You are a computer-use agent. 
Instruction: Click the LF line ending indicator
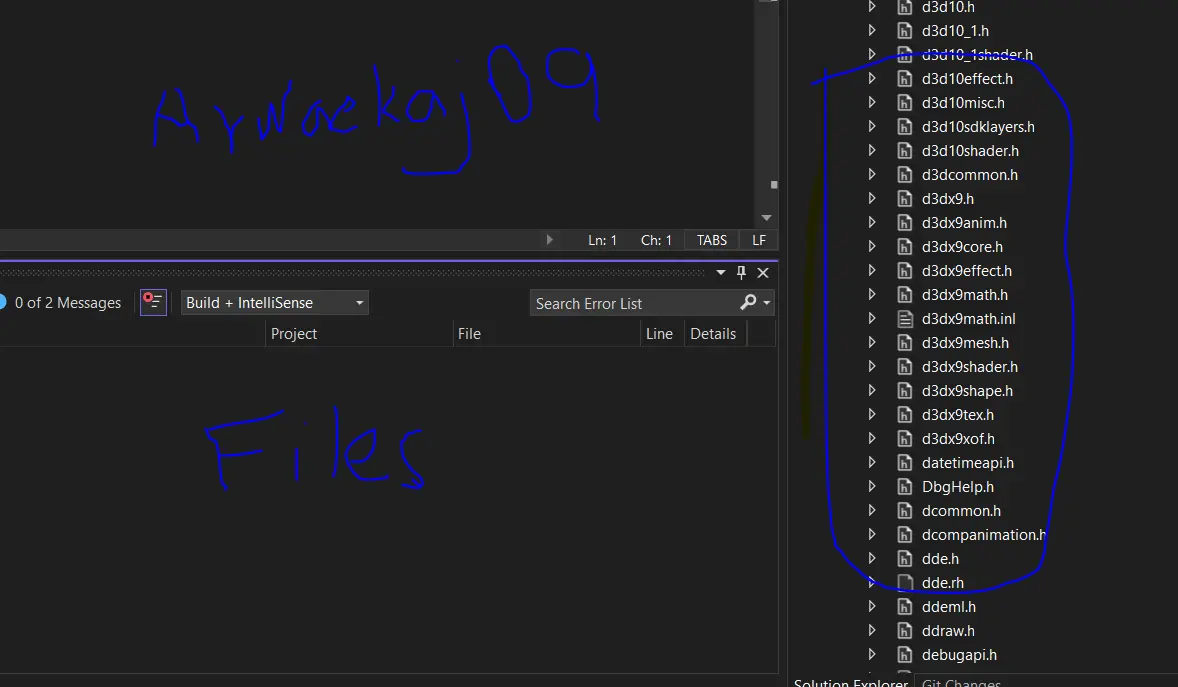pyautogui.click(x=759, y=241)
